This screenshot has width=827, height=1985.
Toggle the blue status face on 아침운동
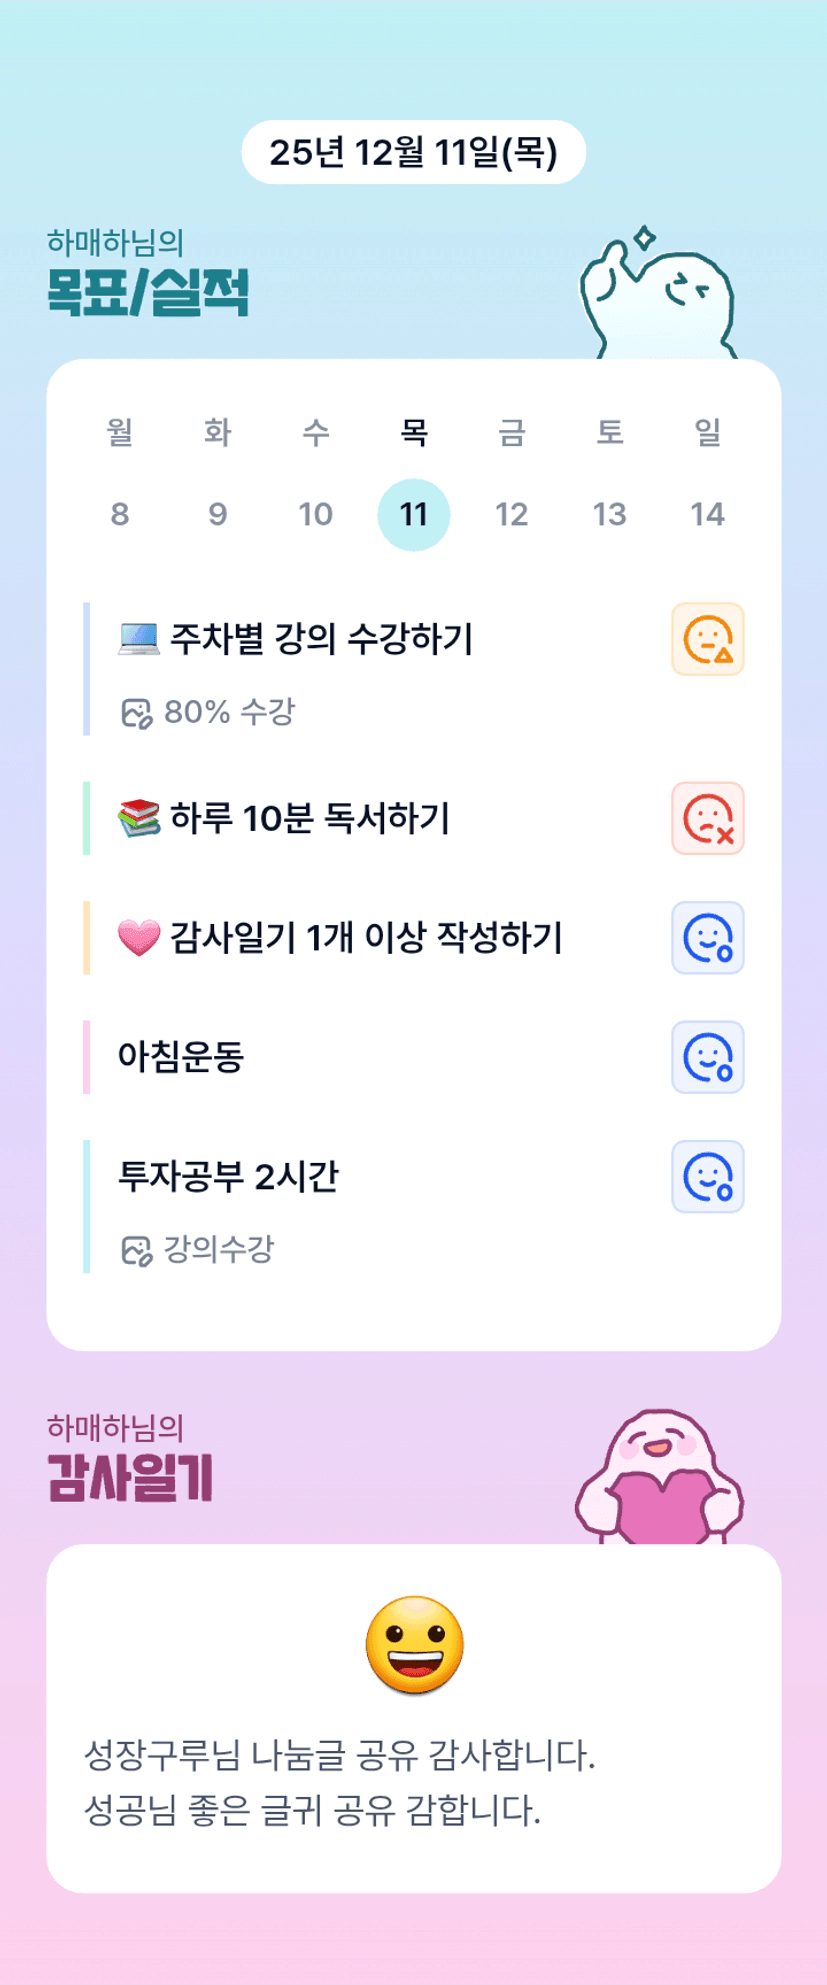coord(708,1057)
